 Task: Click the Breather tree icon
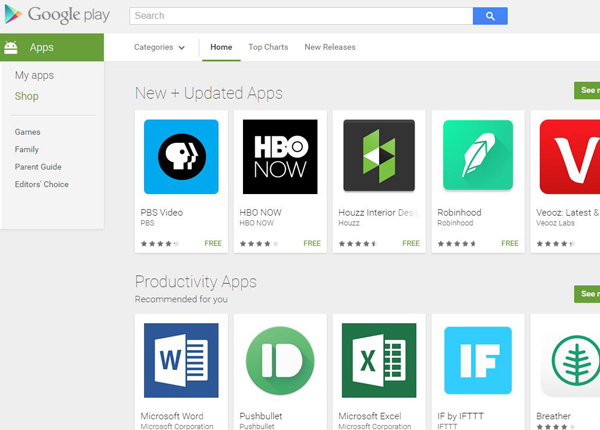[x=572, y=361]
